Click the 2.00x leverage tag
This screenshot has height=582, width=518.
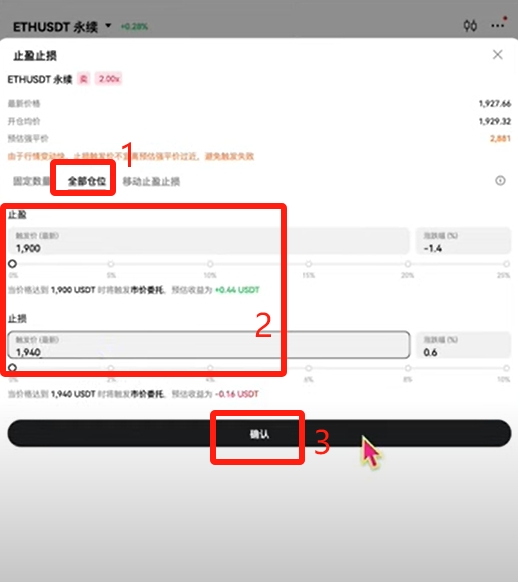coord(108,79)
